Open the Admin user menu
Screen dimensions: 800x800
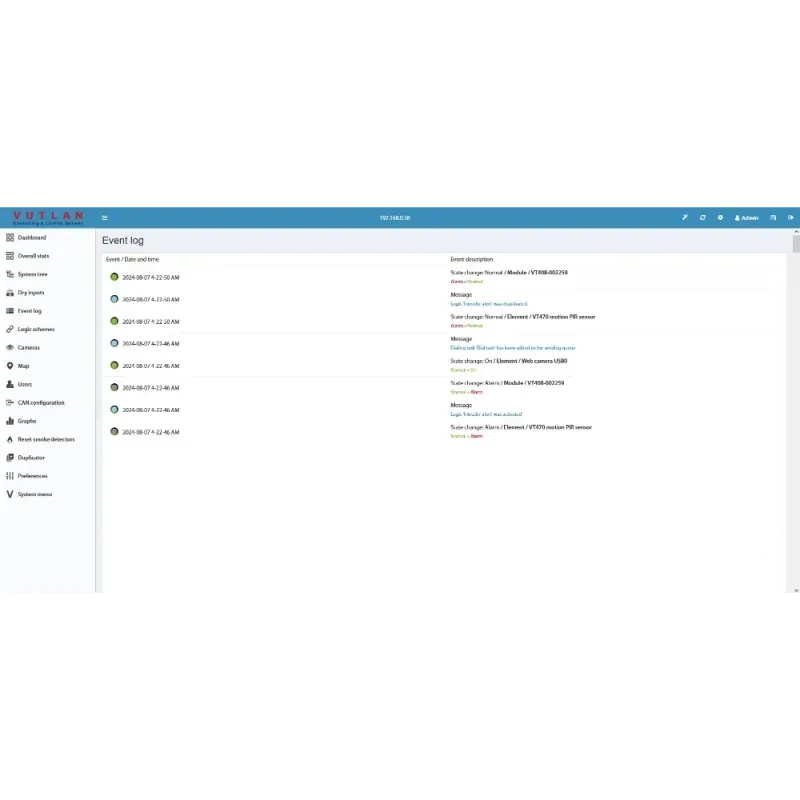pyautogui.click(x=747, y=217)
